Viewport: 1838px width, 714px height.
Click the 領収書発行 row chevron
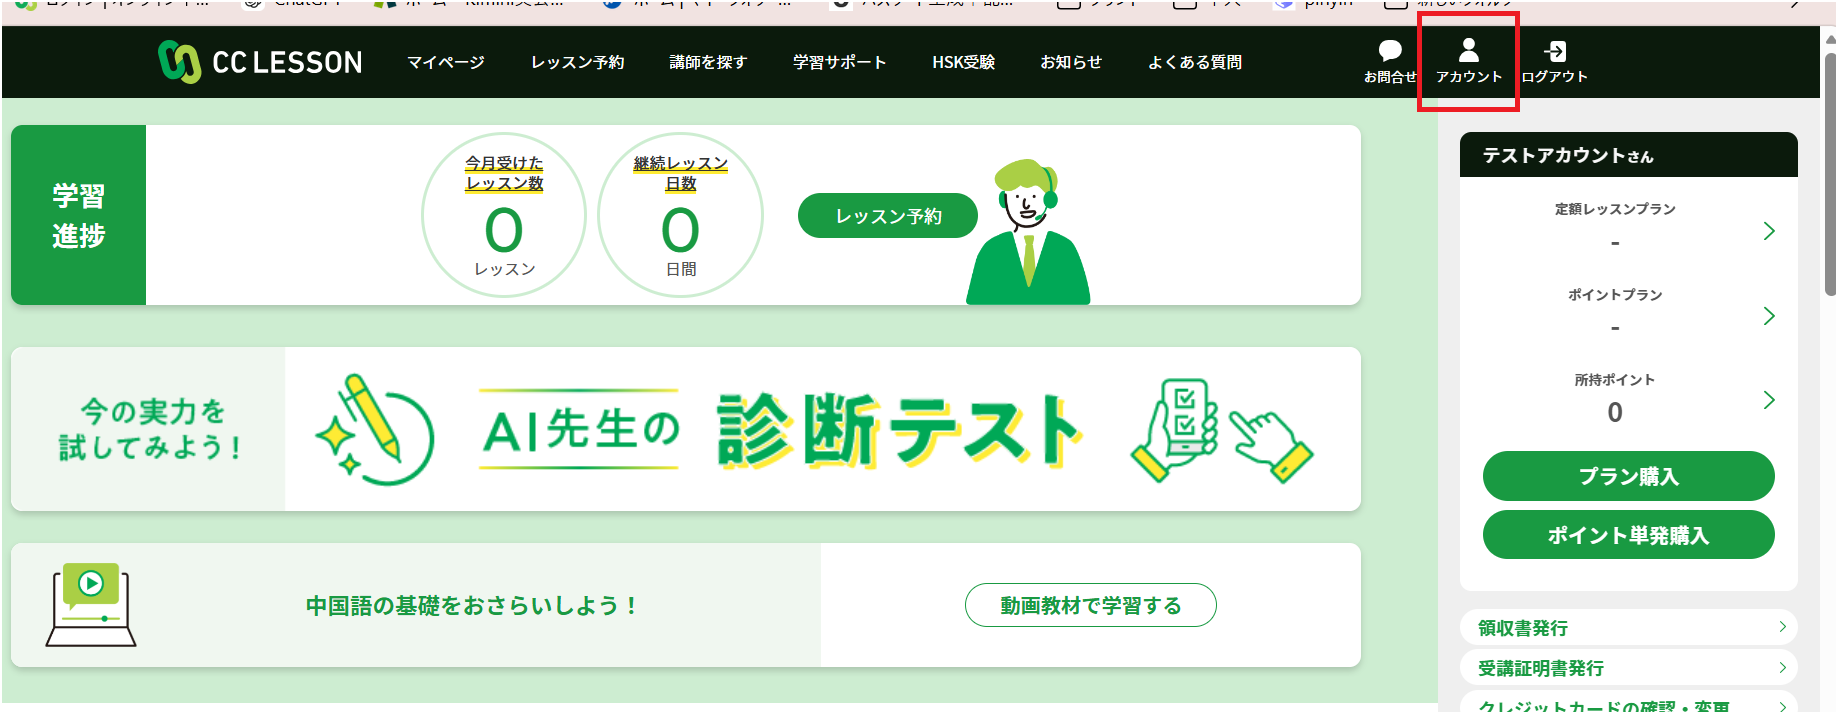(1782, 627)
